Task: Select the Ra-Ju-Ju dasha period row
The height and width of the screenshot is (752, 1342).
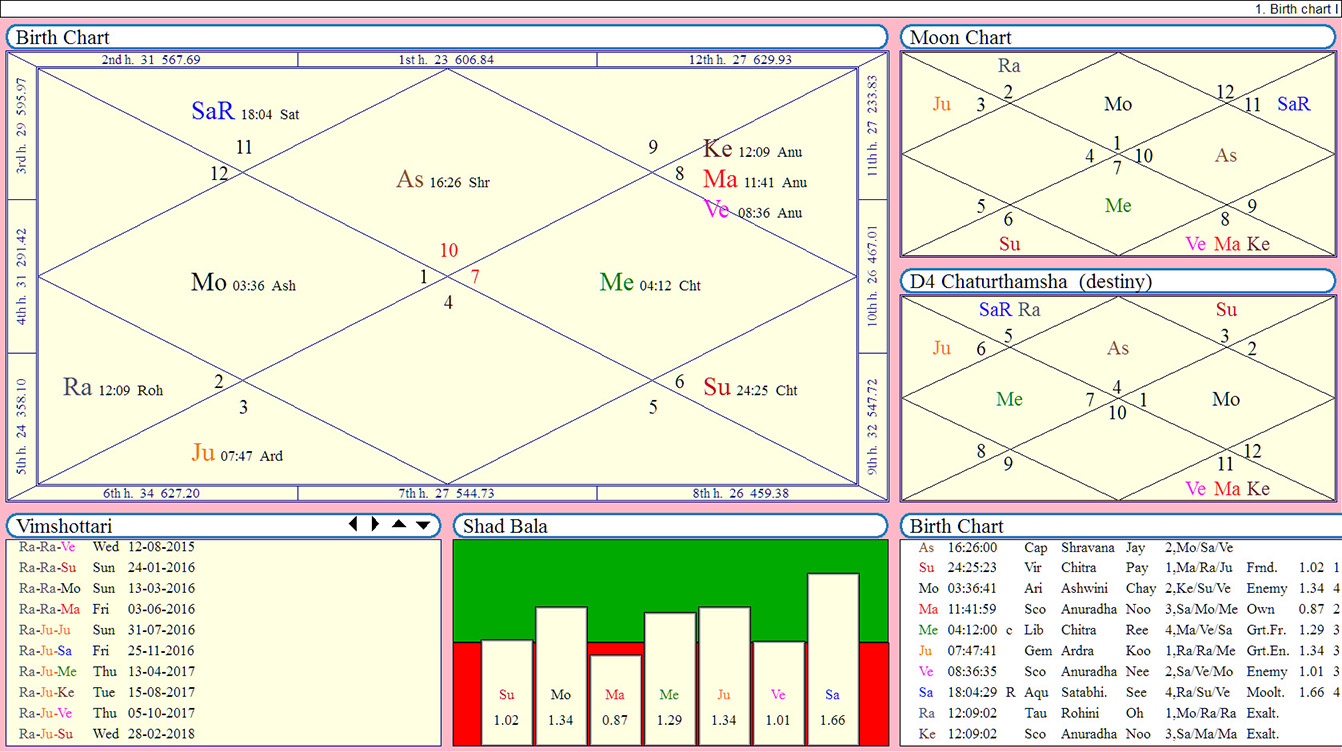Action: coord(107,630)
